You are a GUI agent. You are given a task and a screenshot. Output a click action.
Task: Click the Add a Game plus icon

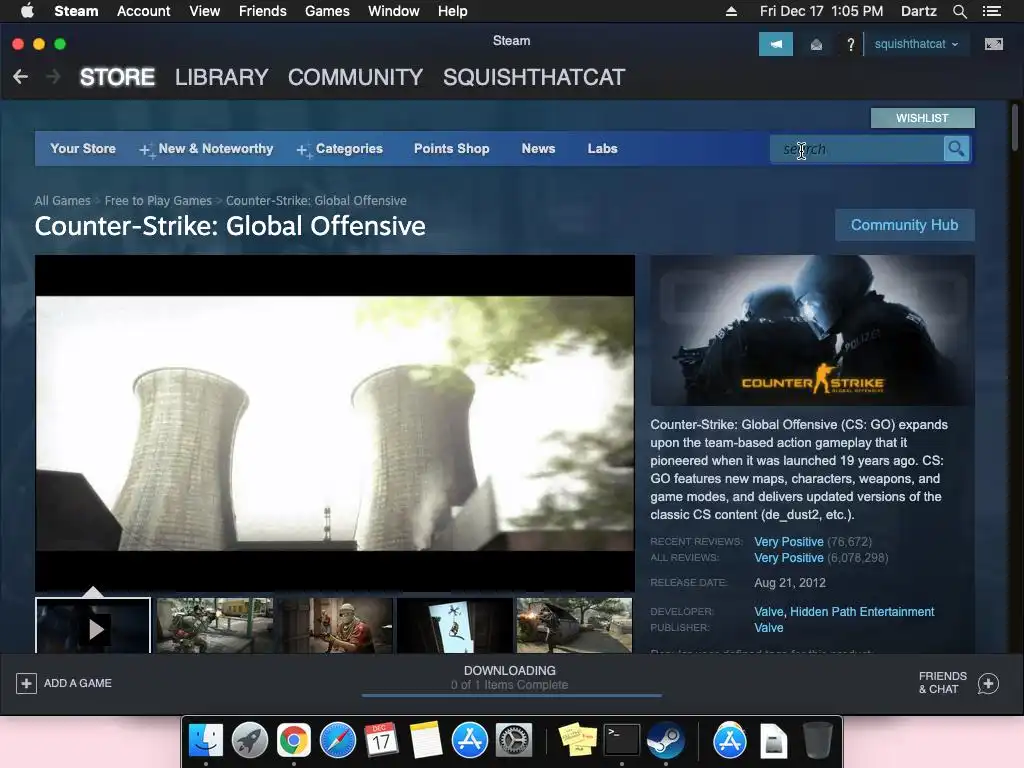pyautogui.click(x=26, y=683)
